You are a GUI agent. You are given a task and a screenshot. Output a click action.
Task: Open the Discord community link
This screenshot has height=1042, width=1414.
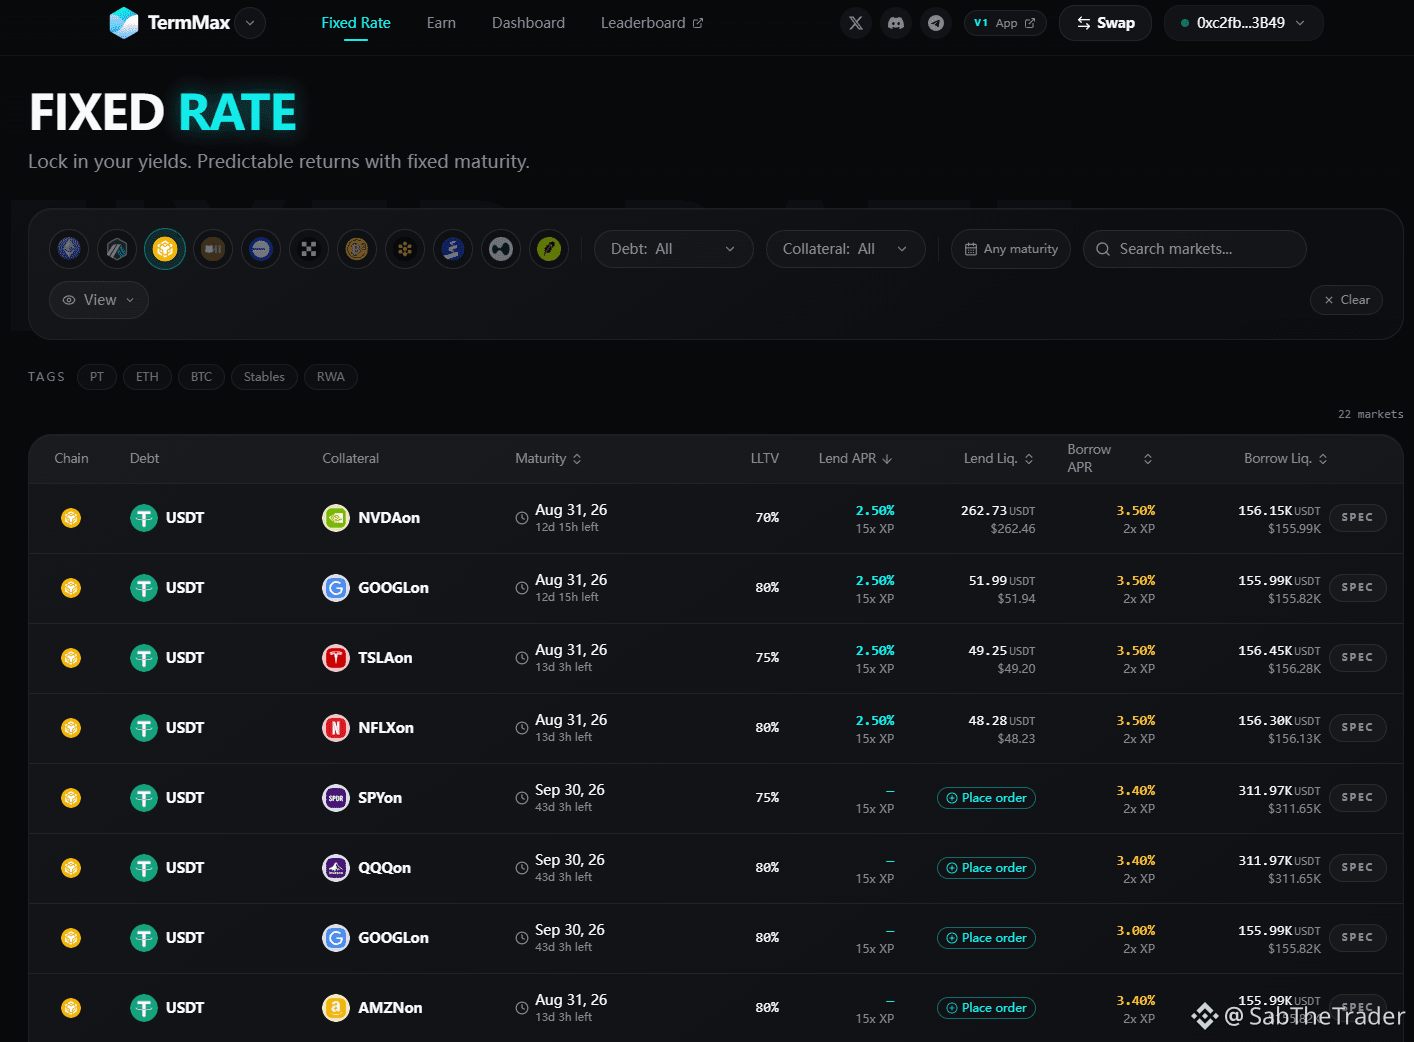click(x=896, y=23)
